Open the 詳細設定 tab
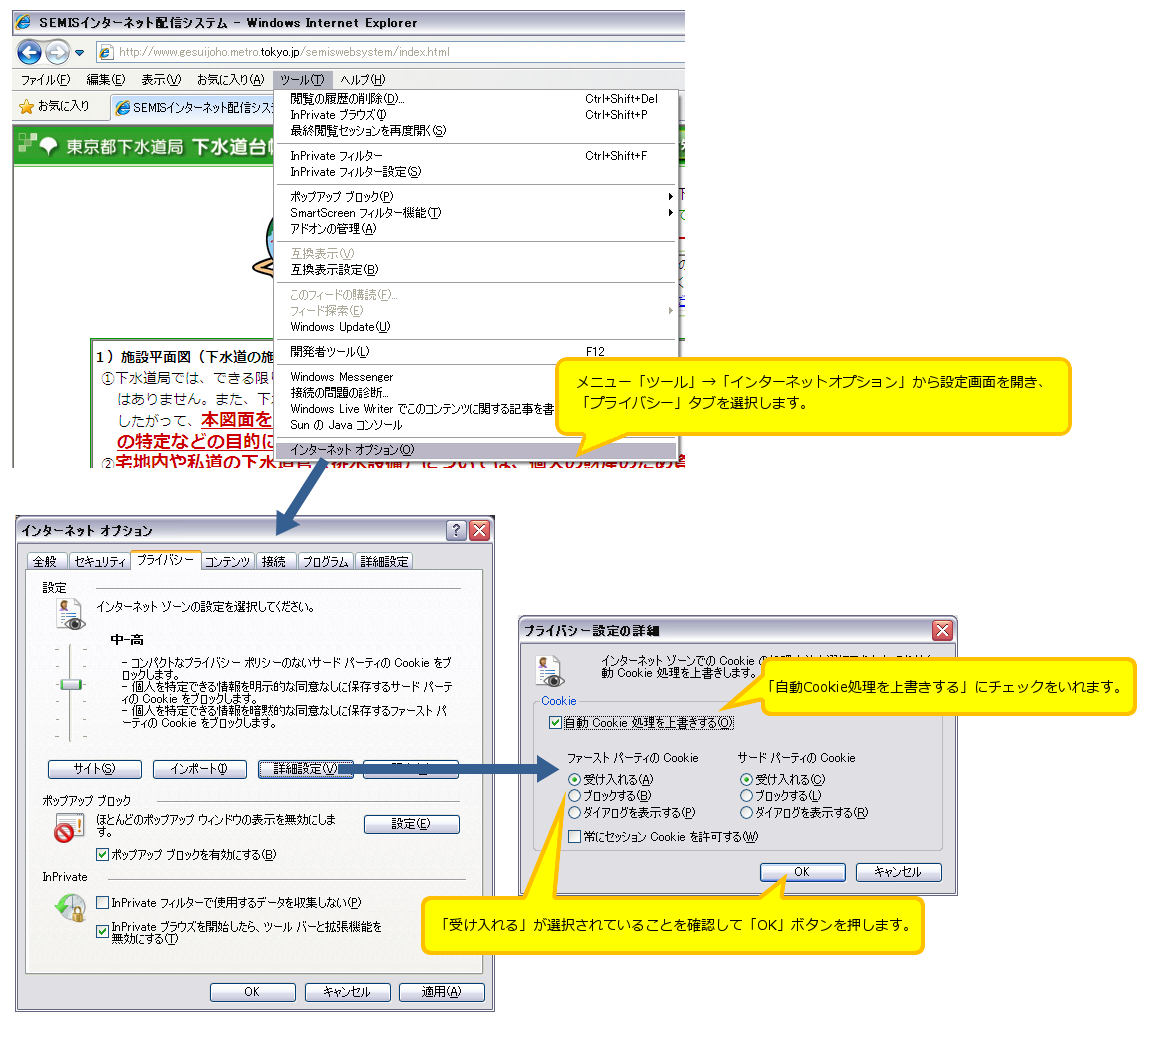 coord(384,561)
